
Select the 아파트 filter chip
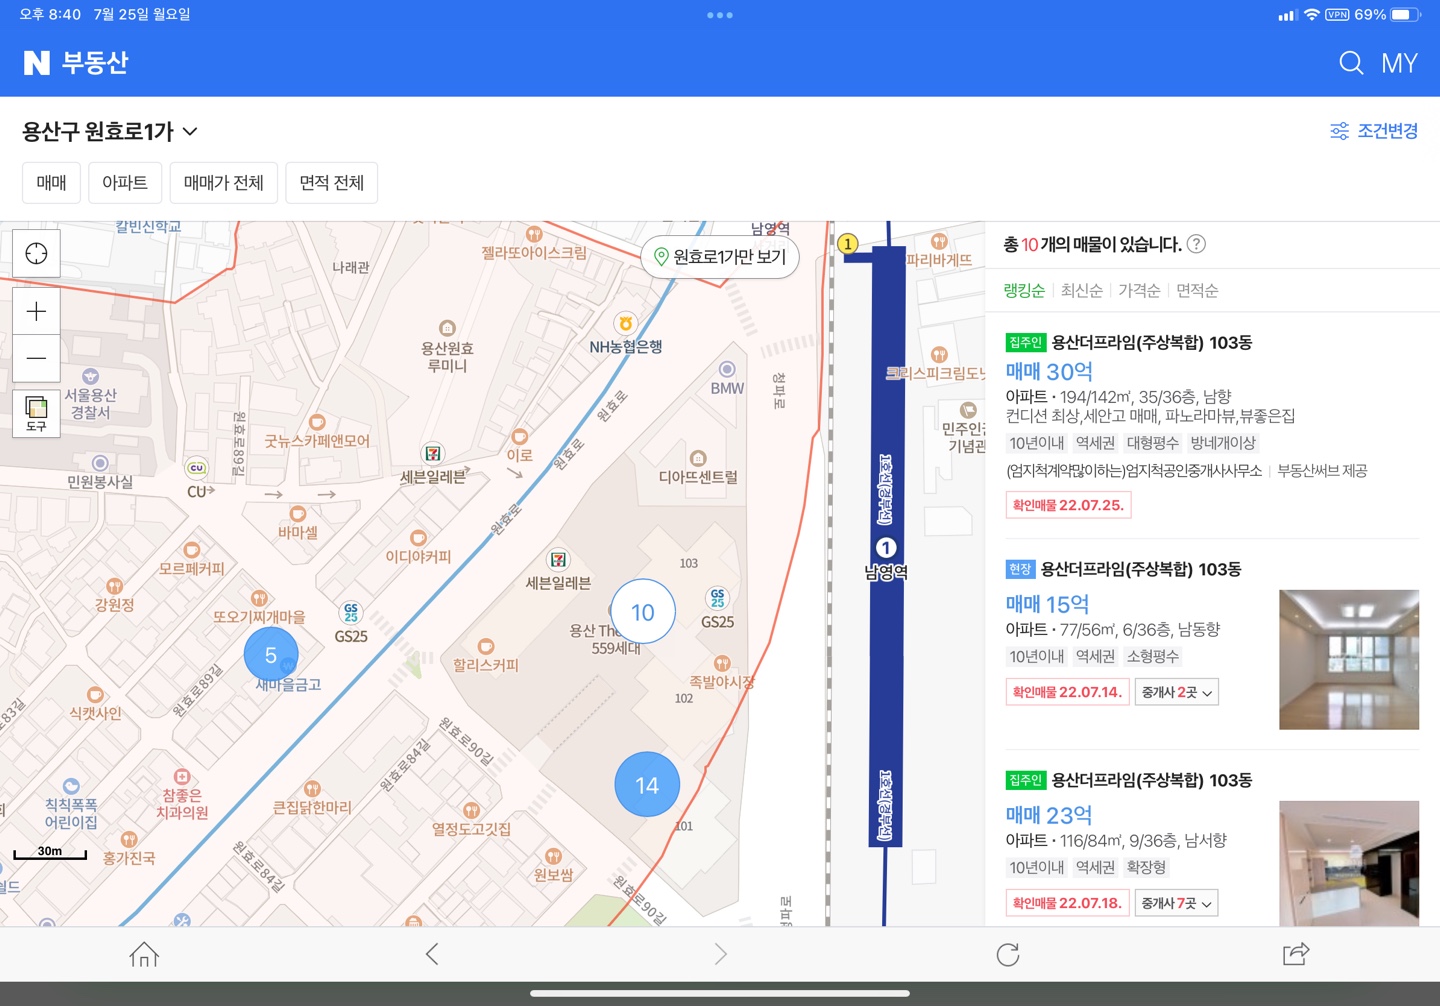(125, 183)
